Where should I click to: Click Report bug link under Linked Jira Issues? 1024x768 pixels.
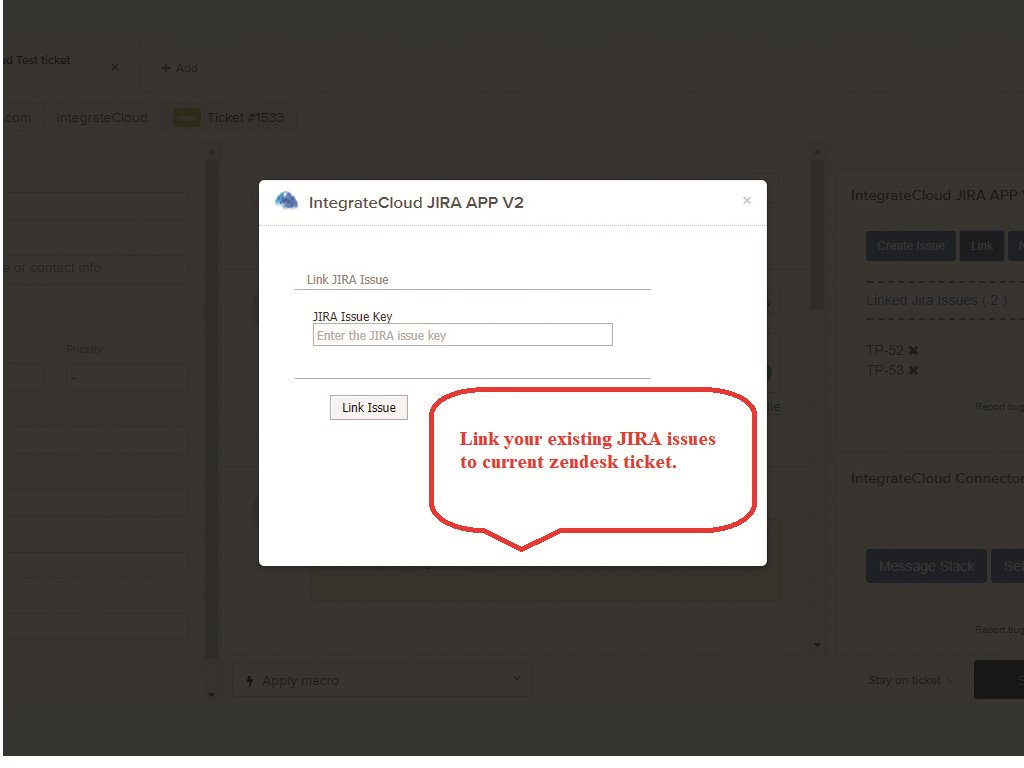coord(999,407)
